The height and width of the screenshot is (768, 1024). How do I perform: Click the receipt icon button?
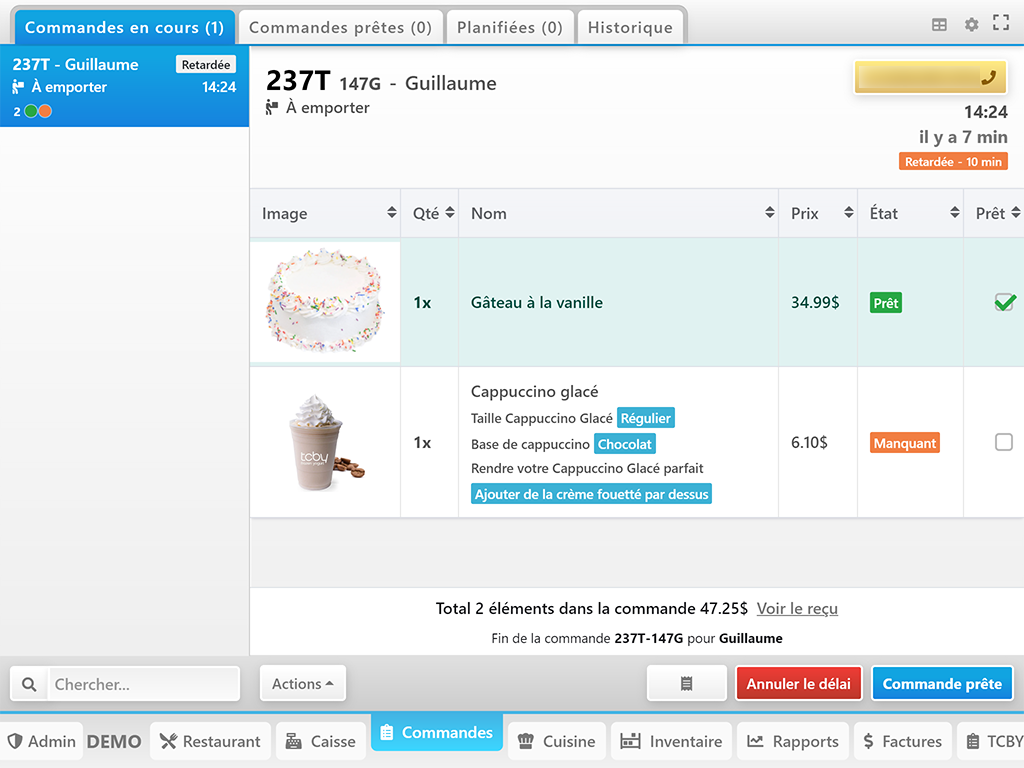click(x=686, y=684)
